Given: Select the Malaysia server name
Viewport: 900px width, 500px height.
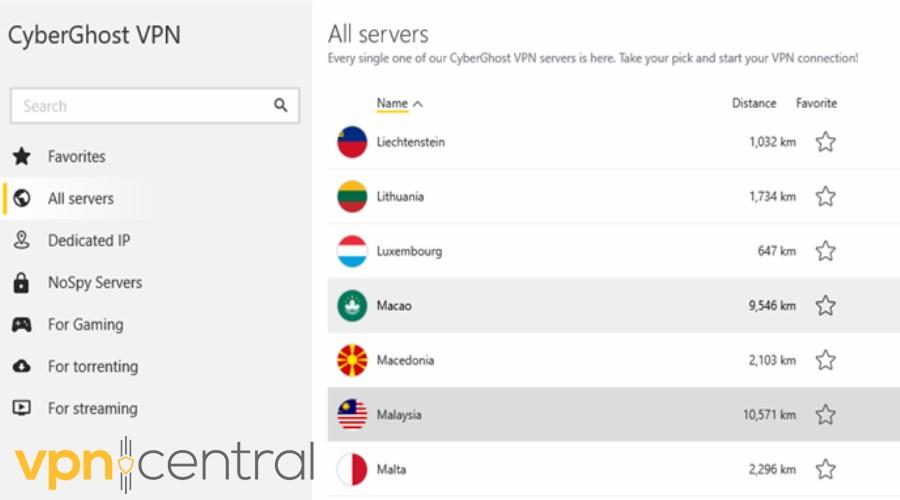Looking at the screenshot, I should pyautogui.click(x=399, y=415).
